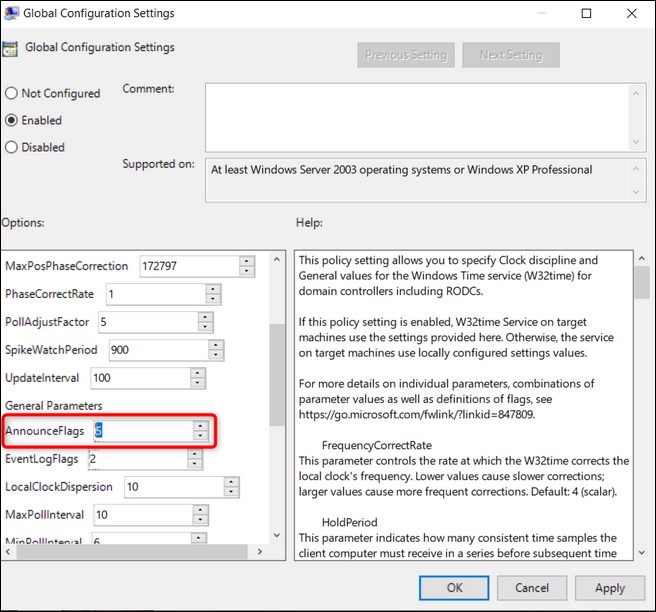Increase UpdateInterval with up arrow
Screen dimensions: 656x612
[x=198, y=373]
